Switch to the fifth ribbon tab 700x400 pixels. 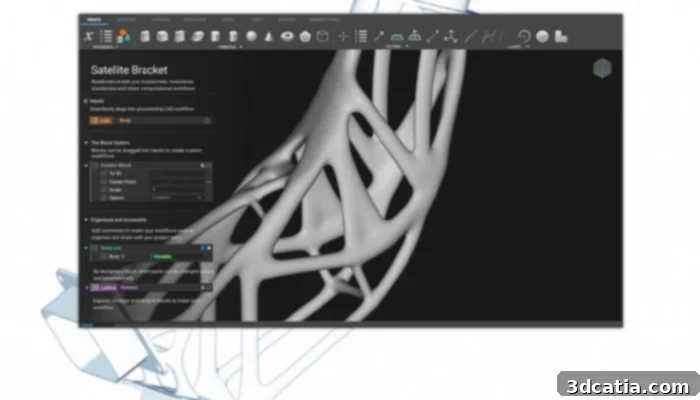point(228,20)
